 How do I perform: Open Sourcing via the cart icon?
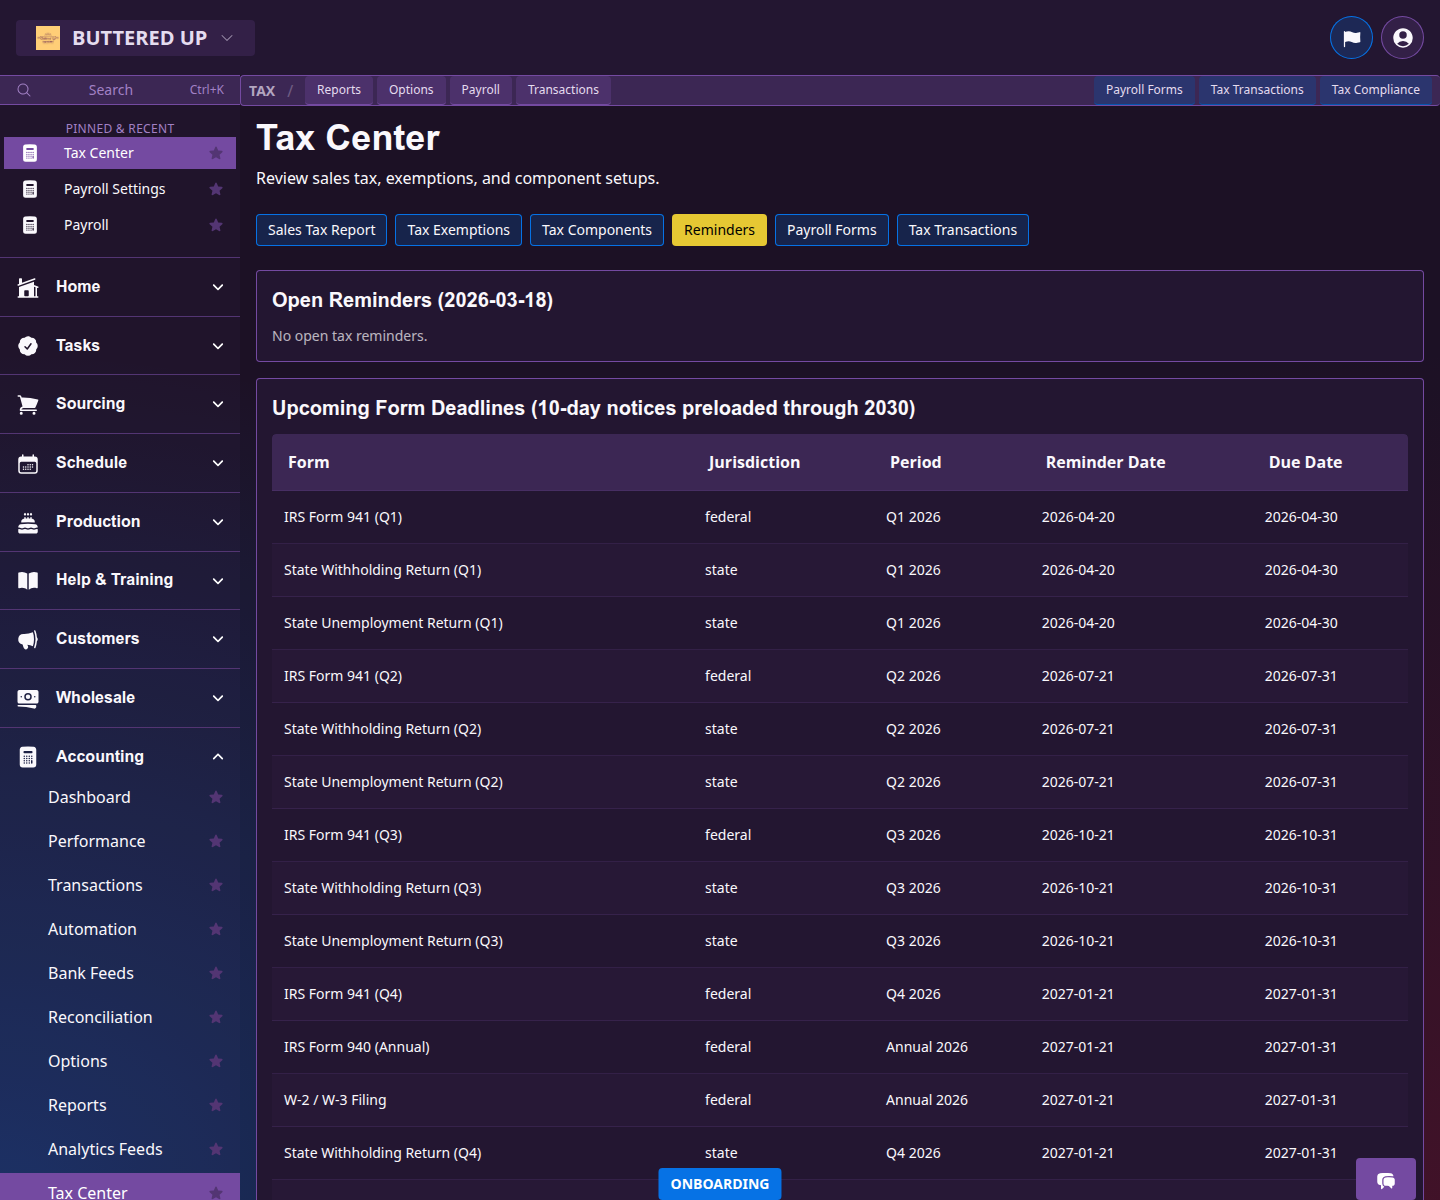point(28,404)
